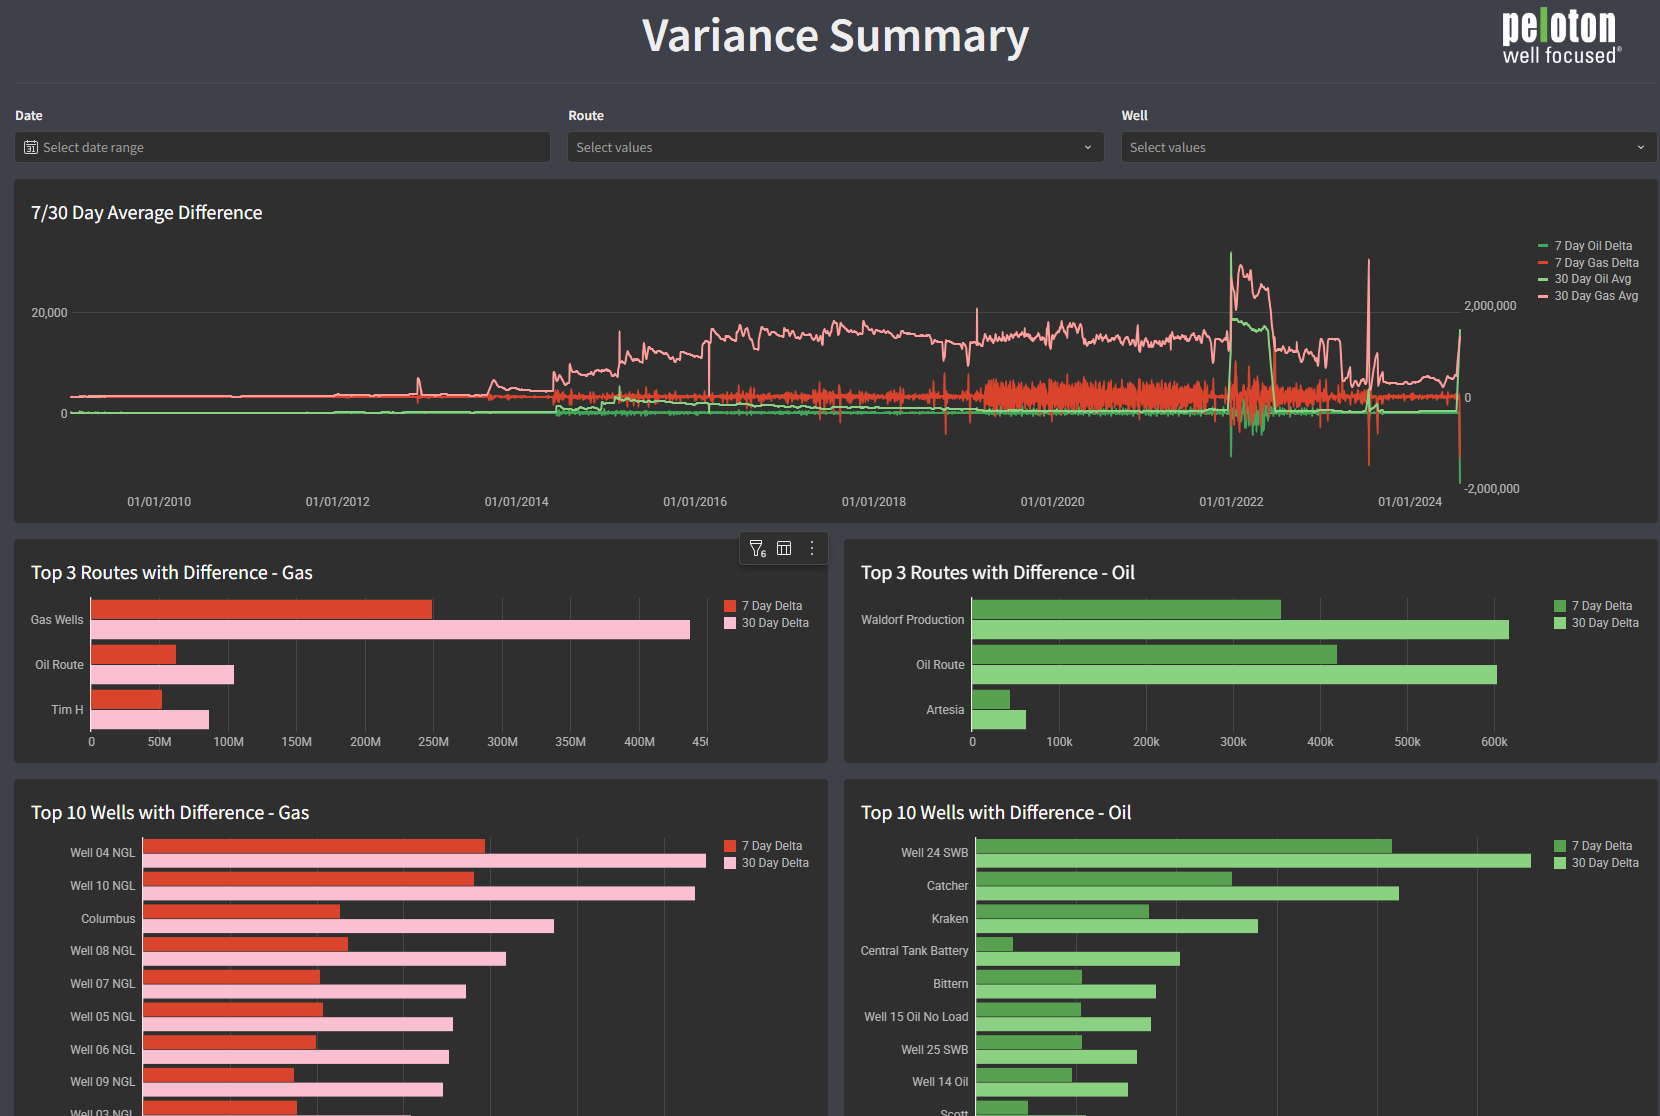The width and height of the screenshot is (1660, 1116).
Task: Click the Catcher well axis label
Action: 947,886
